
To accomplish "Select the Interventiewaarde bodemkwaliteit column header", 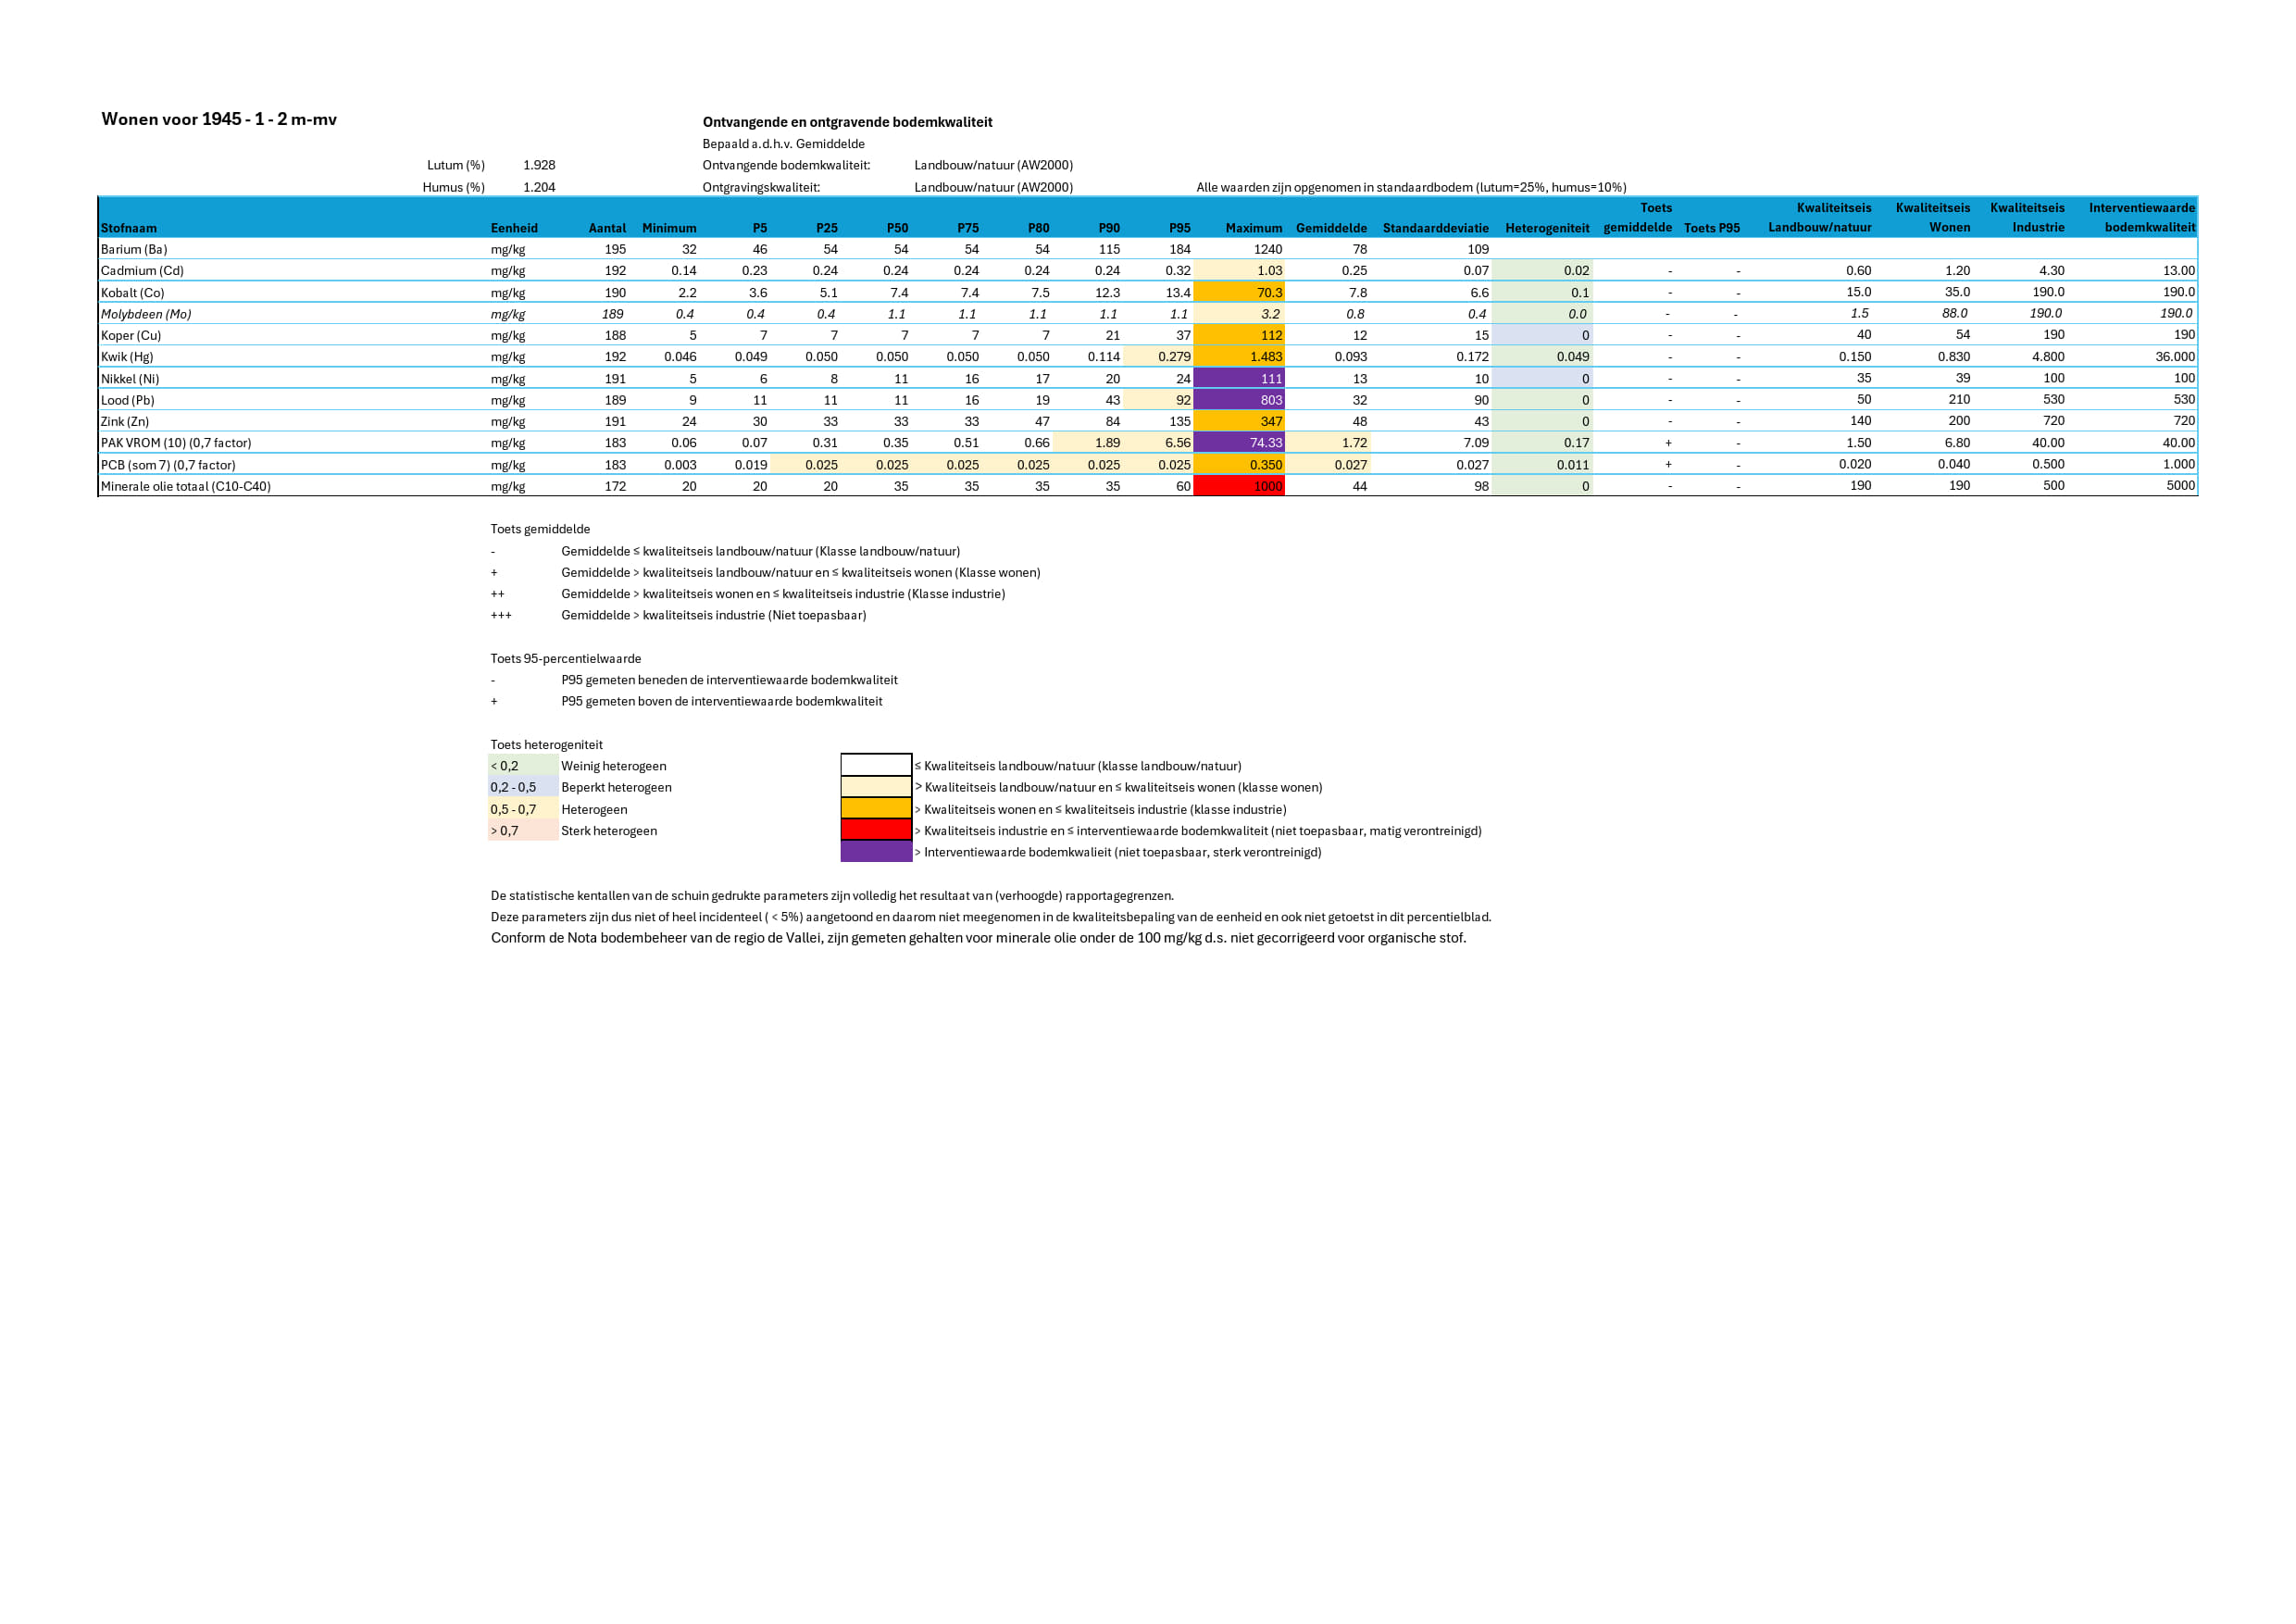I will [x=2141, y=217].
